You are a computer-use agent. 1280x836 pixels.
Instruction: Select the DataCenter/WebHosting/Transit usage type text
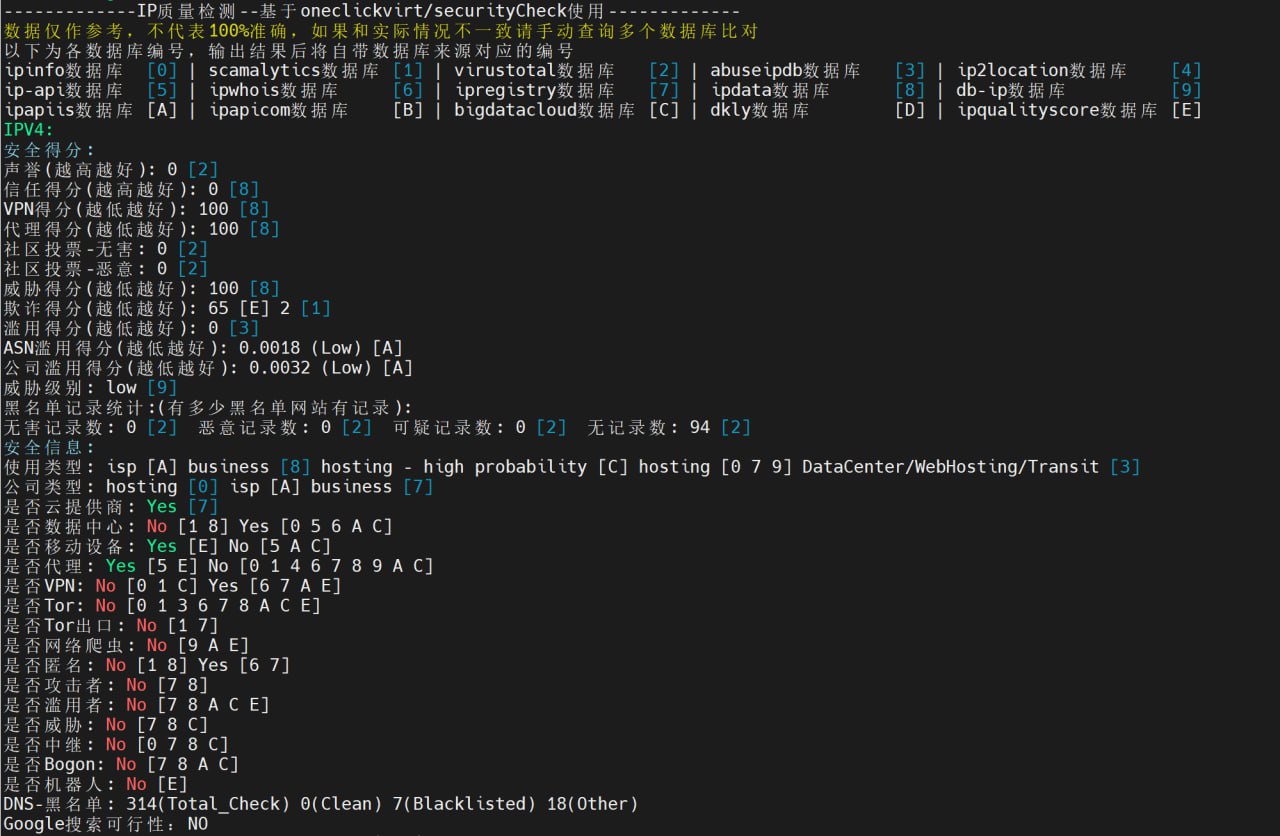tap(950, 467)
